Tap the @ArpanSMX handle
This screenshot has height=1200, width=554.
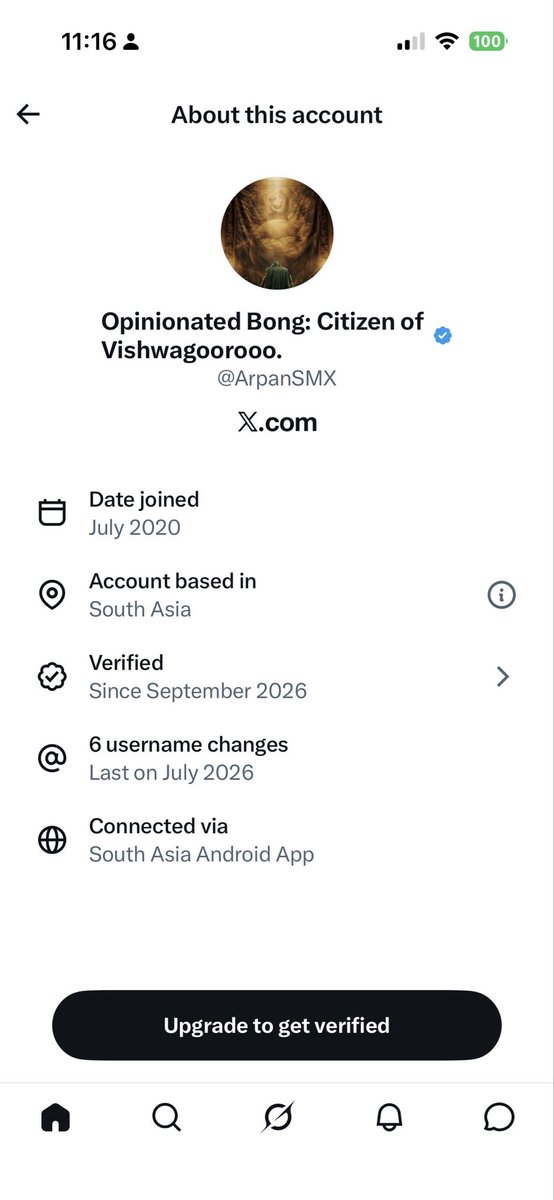click(277, 380)
